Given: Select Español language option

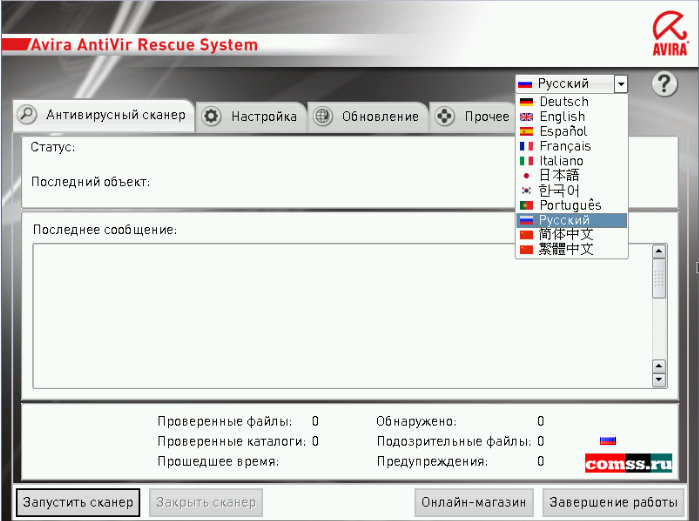Looking at the screenshot, I should coord(572,131).
